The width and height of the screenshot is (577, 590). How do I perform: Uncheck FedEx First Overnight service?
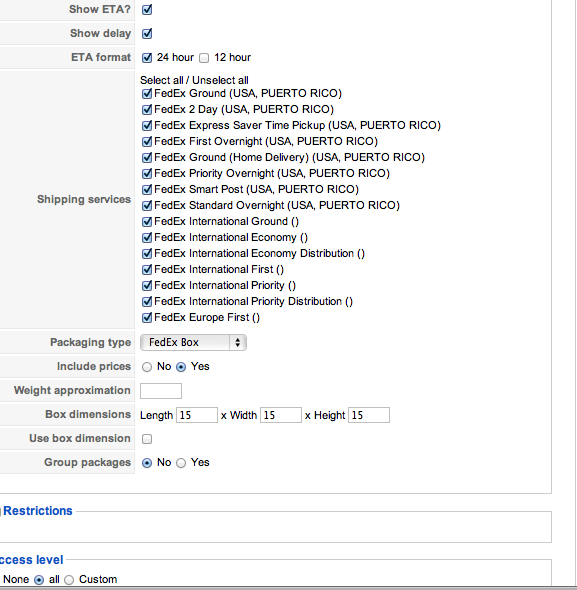tap(147, 141)
